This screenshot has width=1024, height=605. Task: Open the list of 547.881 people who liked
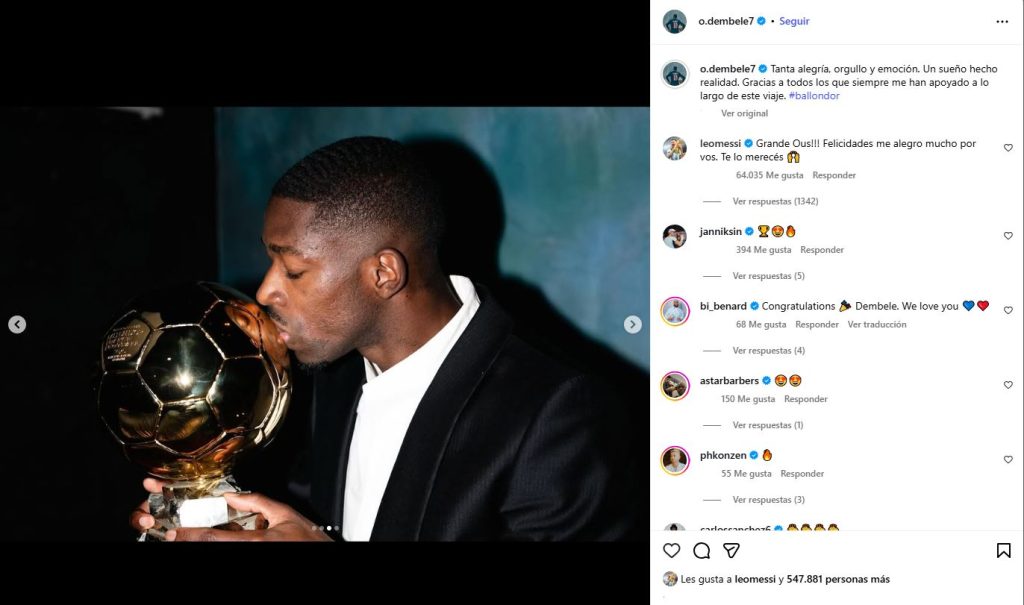[x=838, y=579]
